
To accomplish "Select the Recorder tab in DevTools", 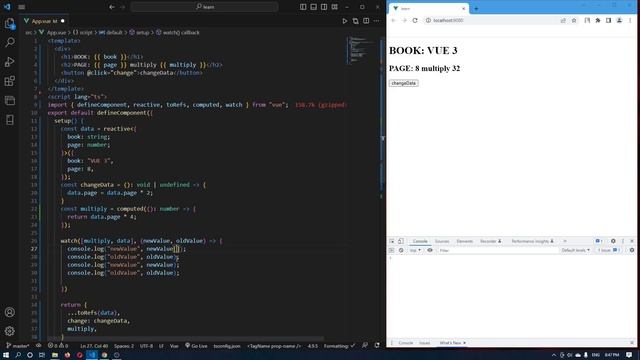I will (491, 241).
